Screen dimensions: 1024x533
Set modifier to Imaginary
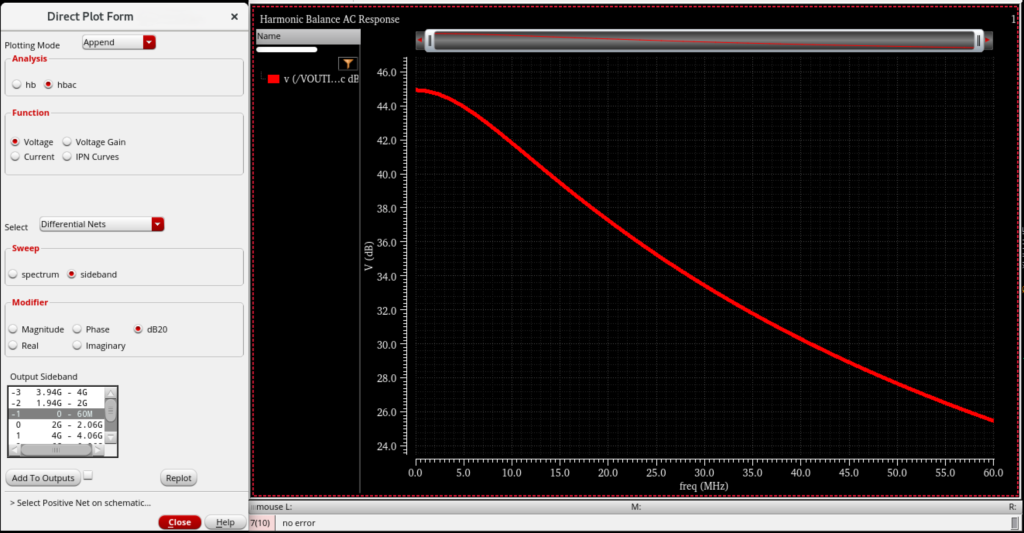coord(77,346)
